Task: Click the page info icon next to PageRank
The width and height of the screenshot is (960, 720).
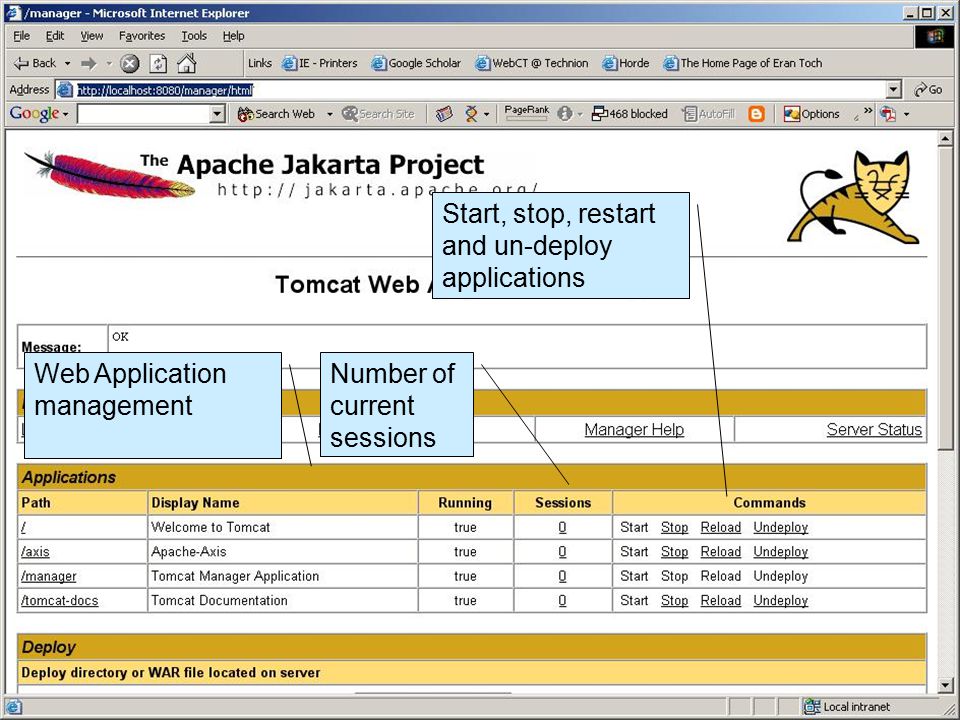Action: pyautogui.click(x=564, y=114)
